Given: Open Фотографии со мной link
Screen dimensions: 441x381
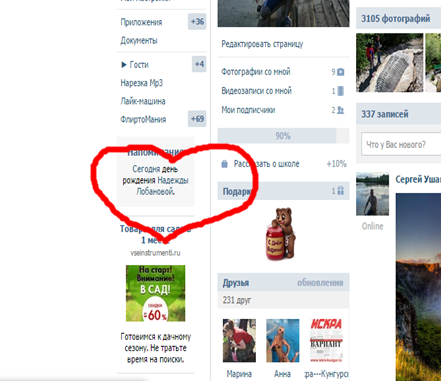Looking at the screenshot, I should 256,72.
